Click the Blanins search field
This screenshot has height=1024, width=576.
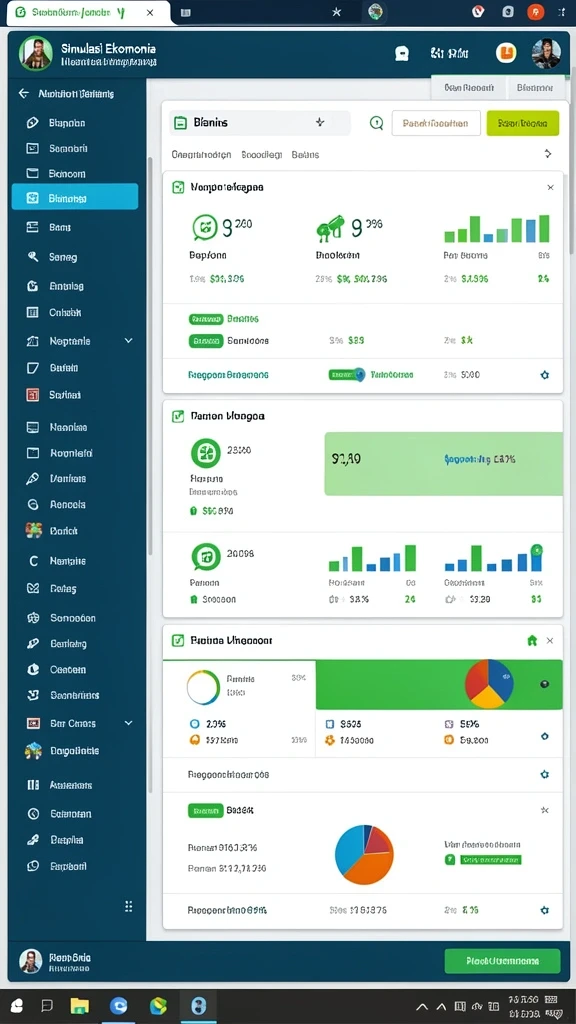[260, 123]
